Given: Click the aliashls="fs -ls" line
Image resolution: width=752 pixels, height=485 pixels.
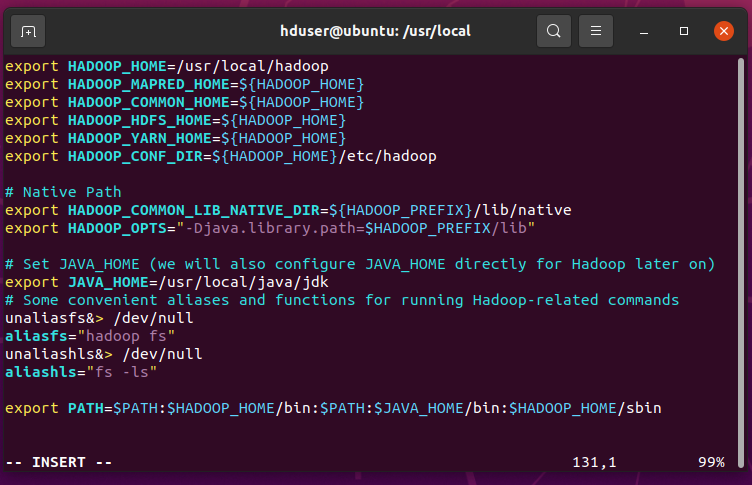Looking at the screenshot, I should [81, 372].
